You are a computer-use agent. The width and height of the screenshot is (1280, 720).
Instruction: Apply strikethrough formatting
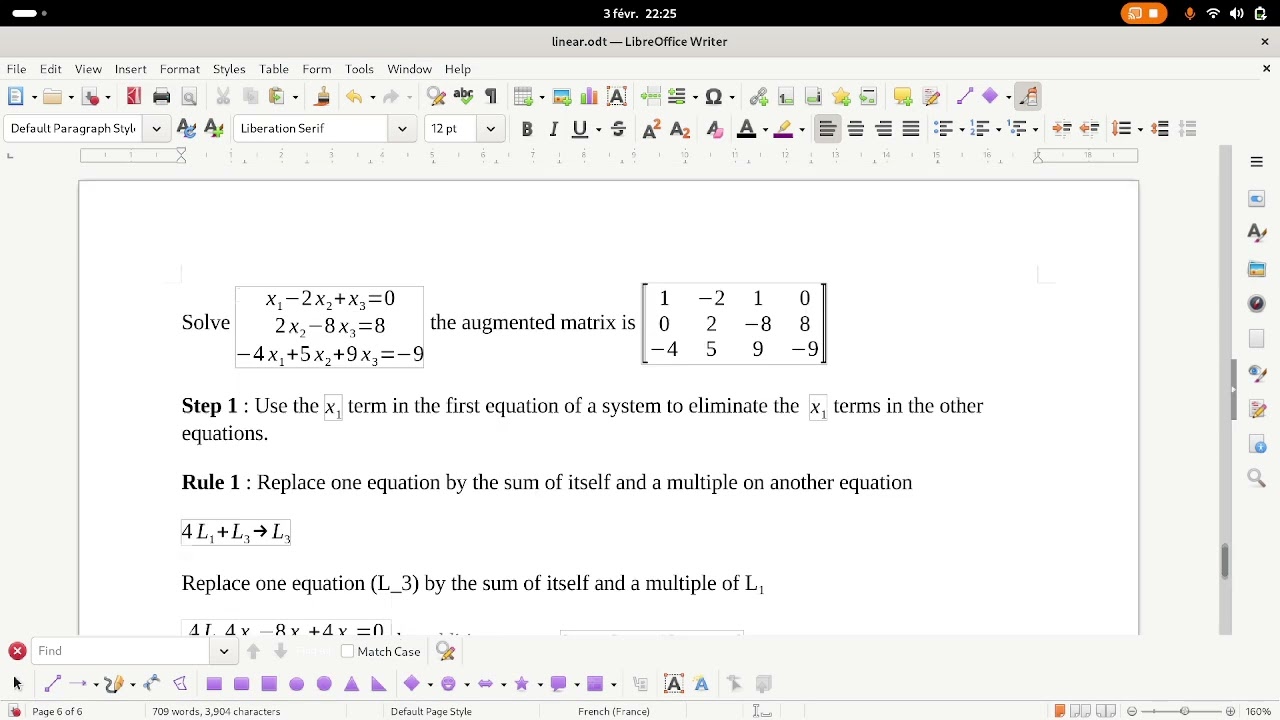click(618, 129)
